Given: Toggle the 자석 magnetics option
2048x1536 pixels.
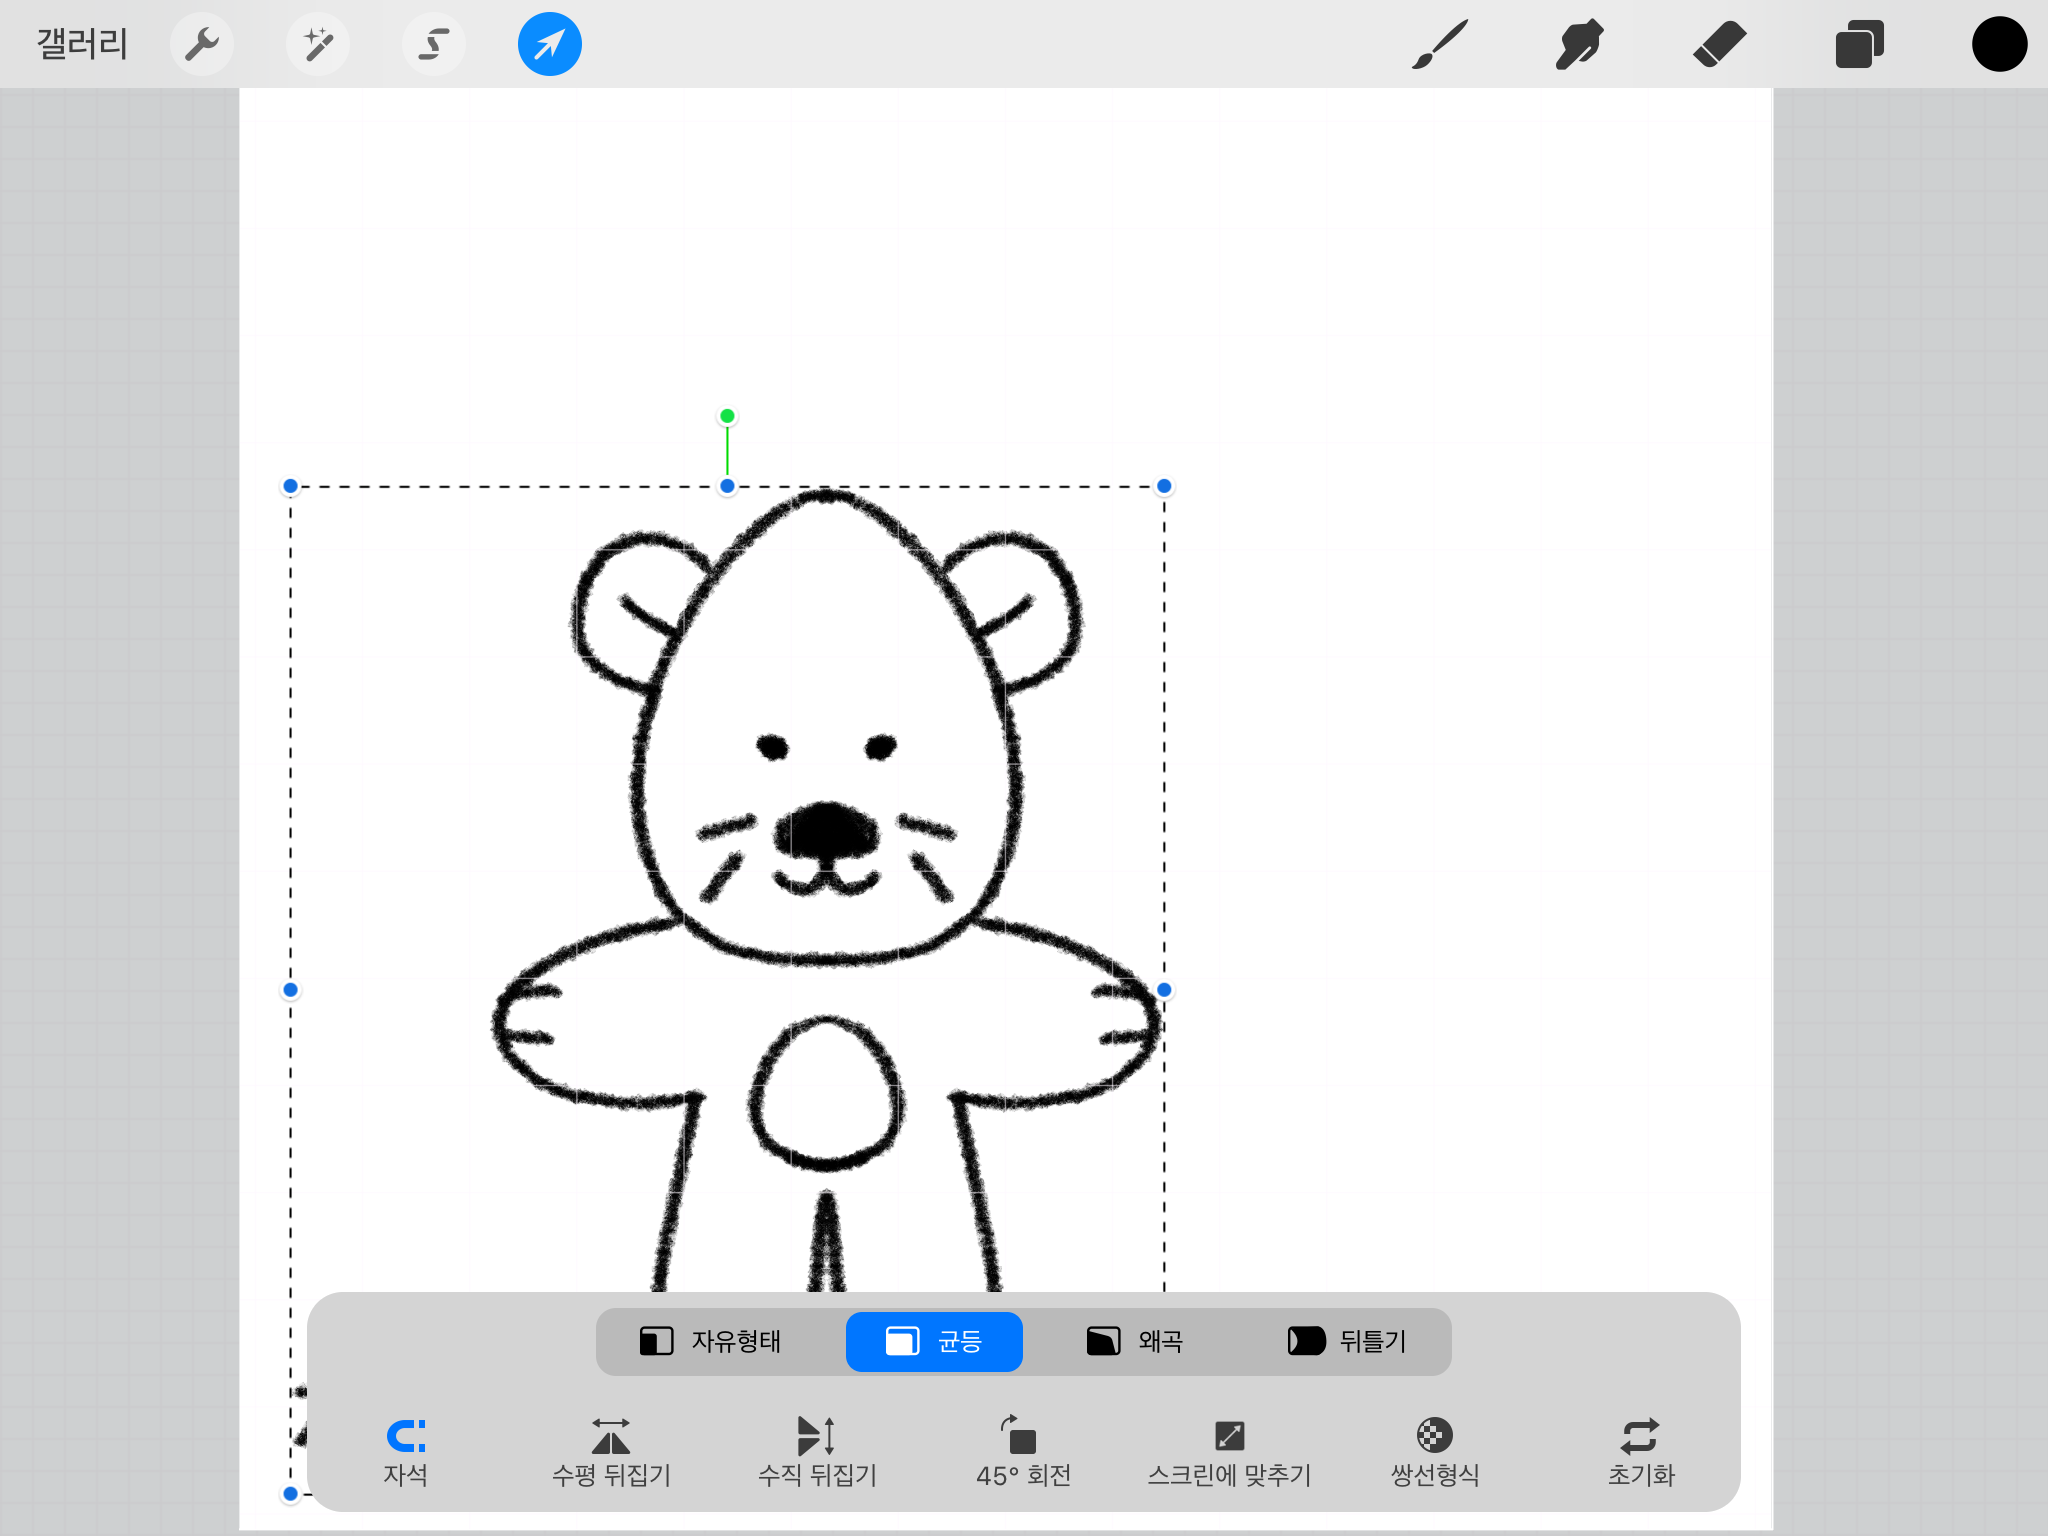Looking at the screenshot, I should point(406,1450).
